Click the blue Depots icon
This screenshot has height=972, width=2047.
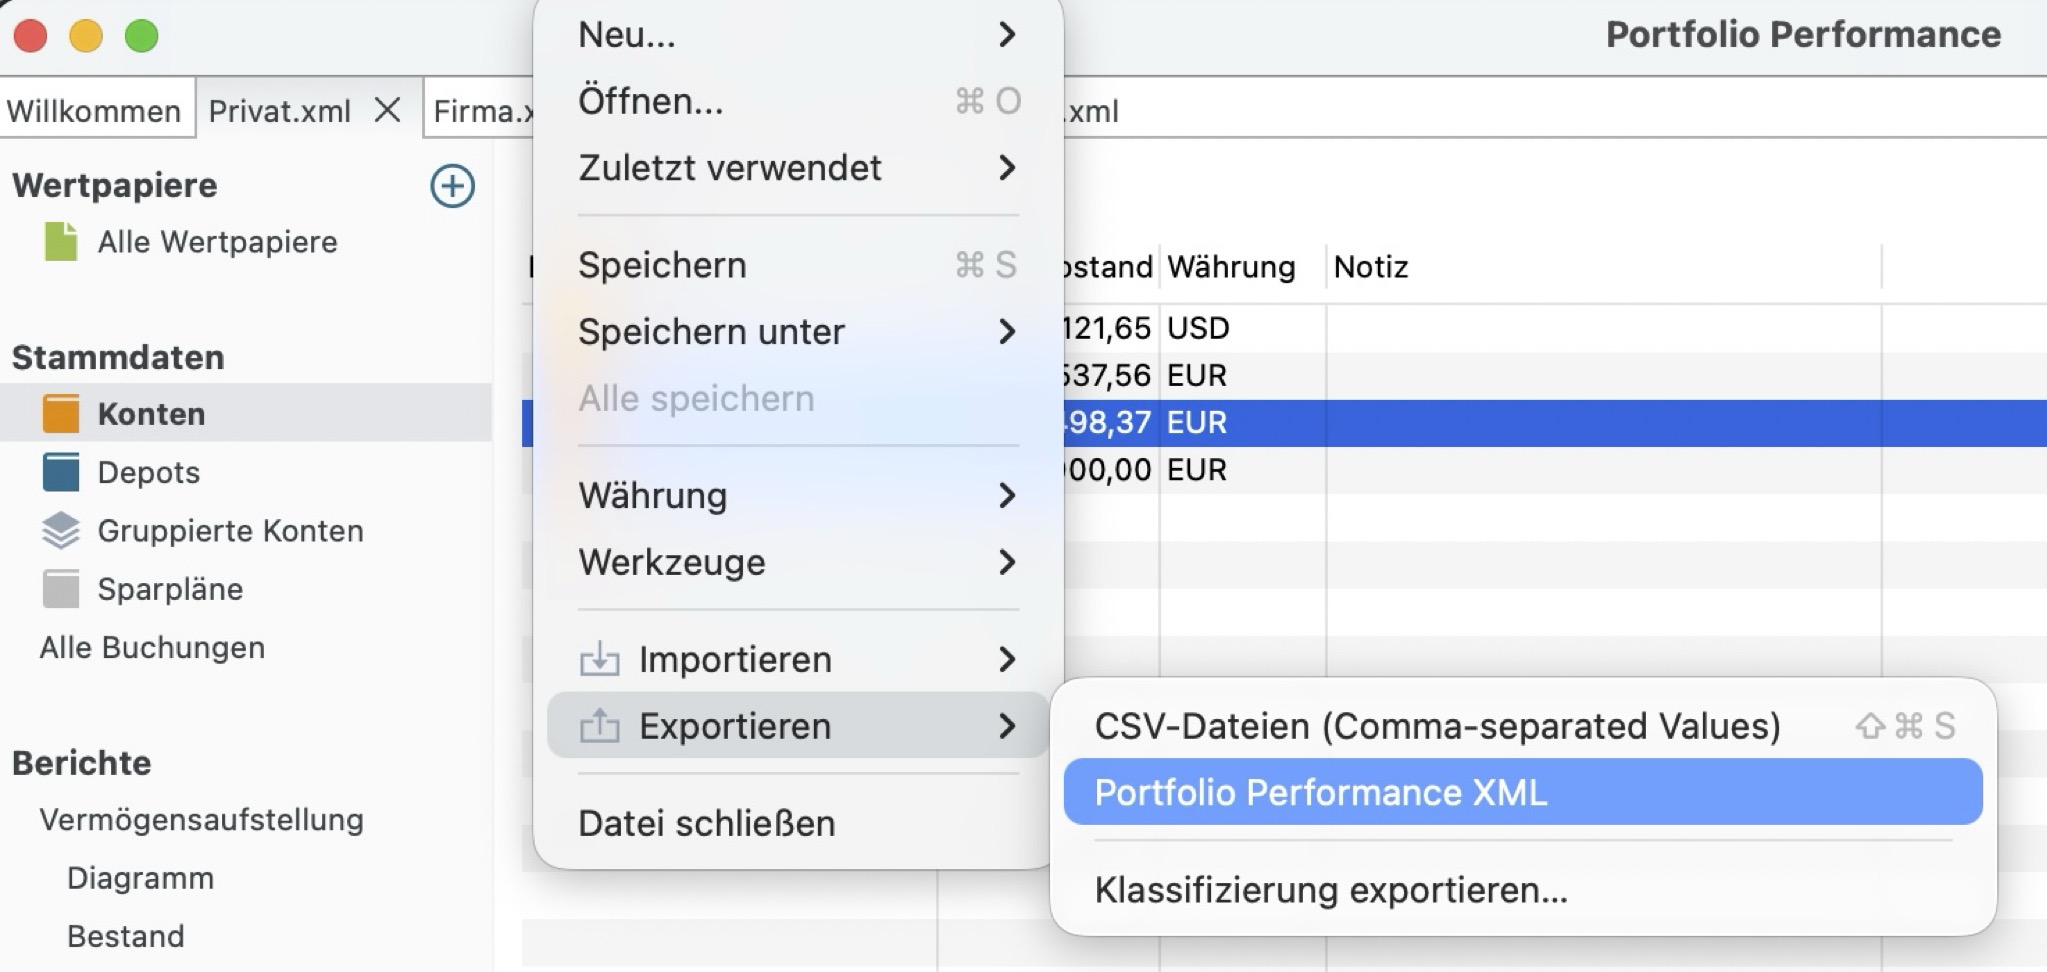click(x=62, y=471)
